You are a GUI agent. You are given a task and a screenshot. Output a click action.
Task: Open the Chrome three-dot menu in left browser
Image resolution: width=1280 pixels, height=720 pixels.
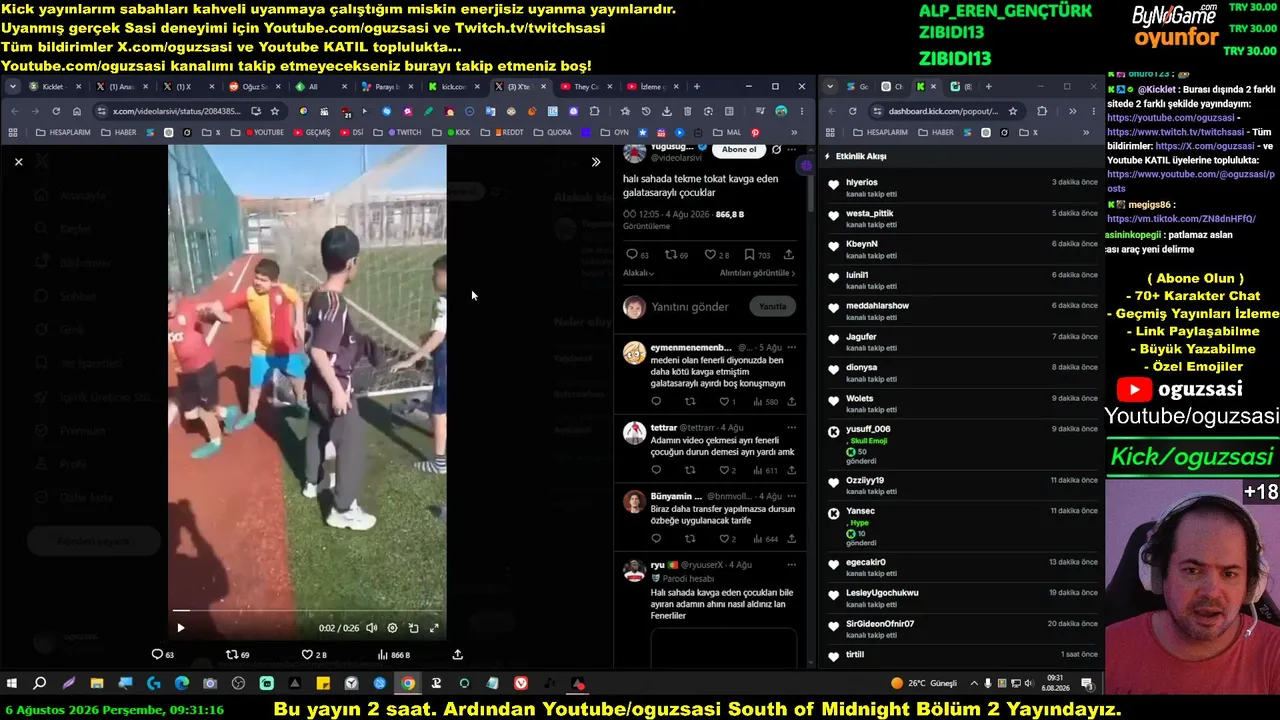coord(802,111)
